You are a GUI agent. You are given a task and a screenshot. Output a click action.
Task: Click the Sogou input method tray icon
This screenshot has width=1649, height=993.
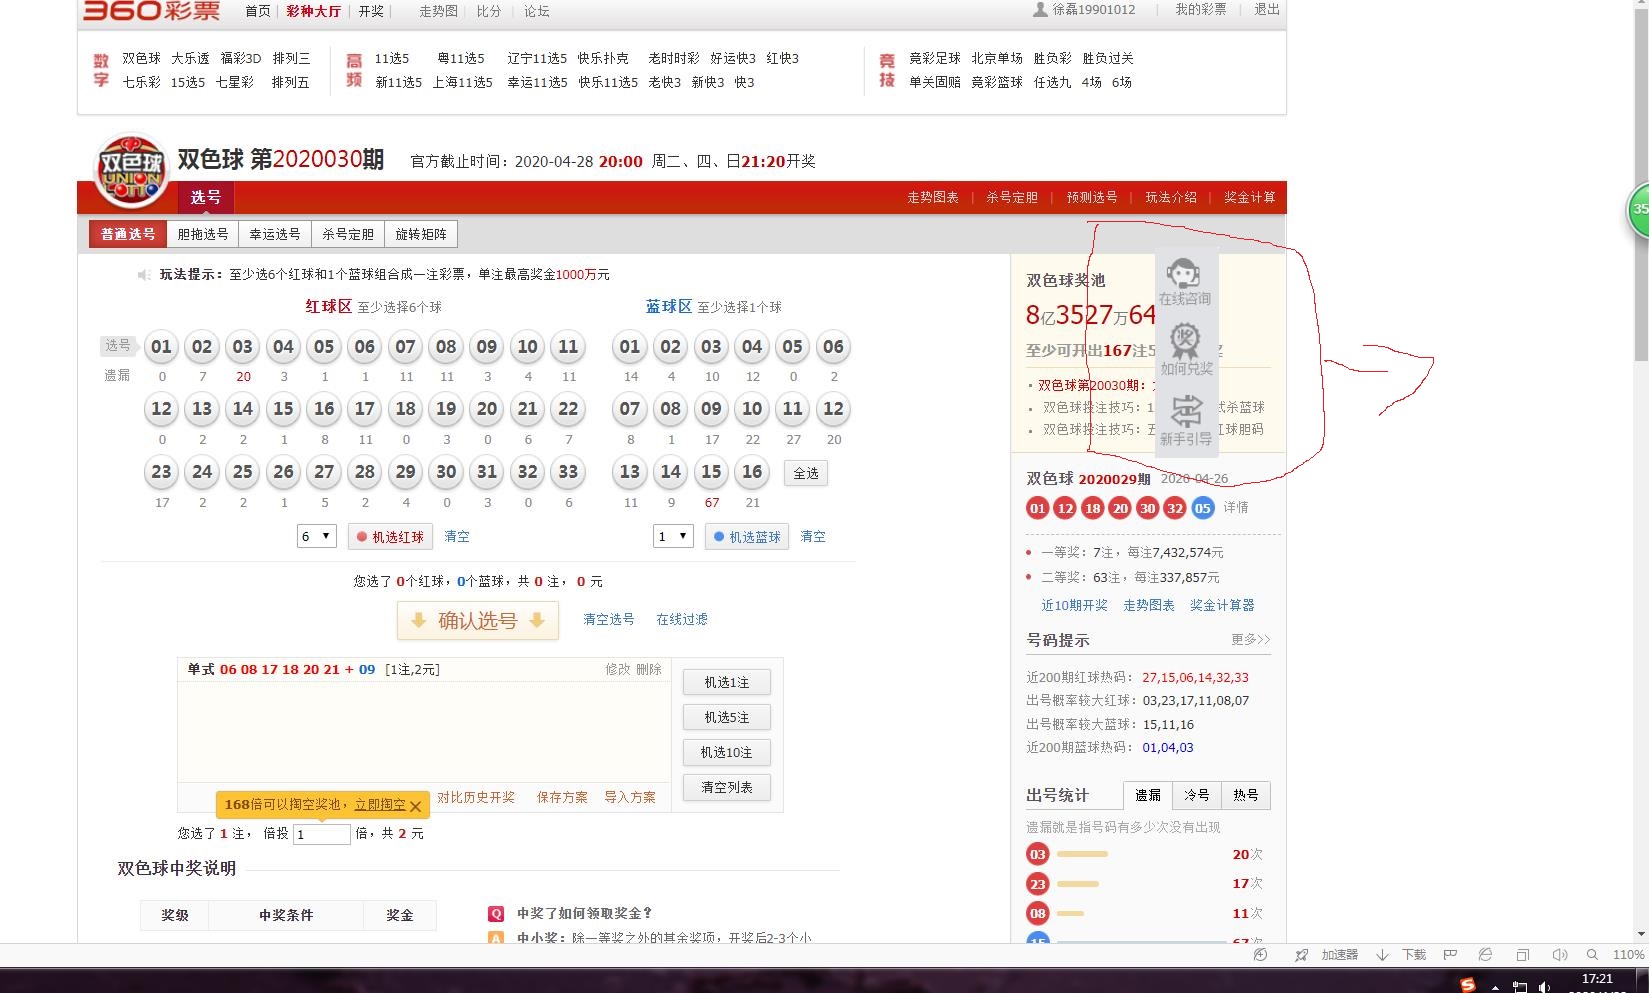pyautogui.click(x=1468, y=985)
